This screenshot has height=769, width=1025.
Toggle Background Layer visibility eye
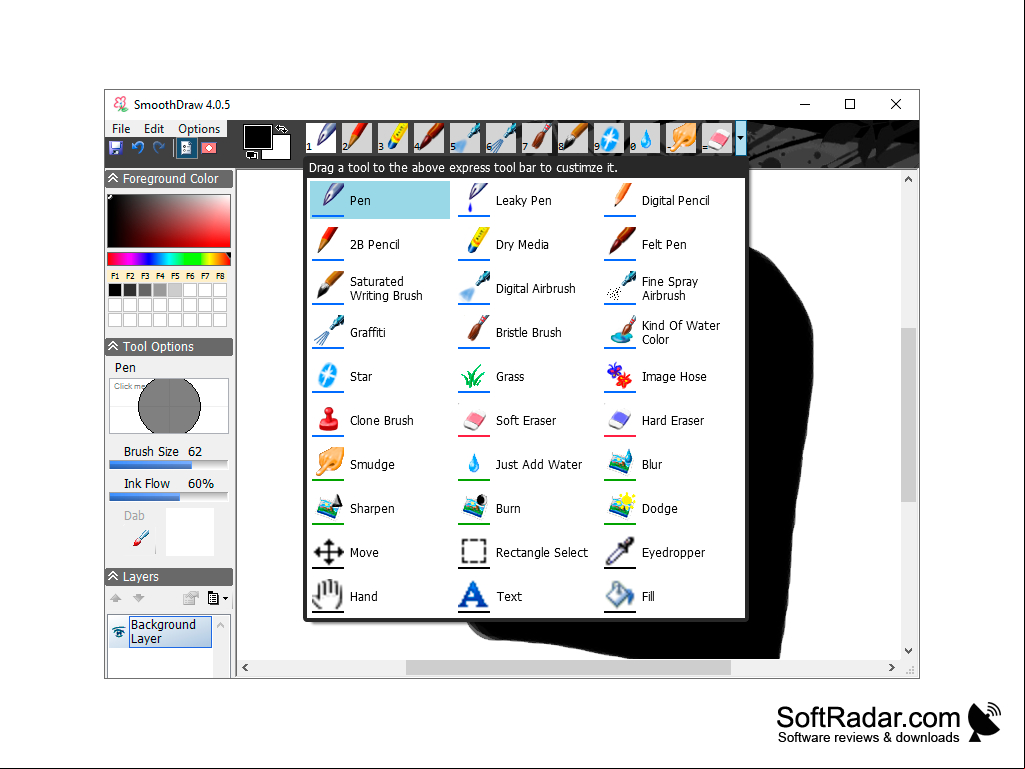click(118, 632)
